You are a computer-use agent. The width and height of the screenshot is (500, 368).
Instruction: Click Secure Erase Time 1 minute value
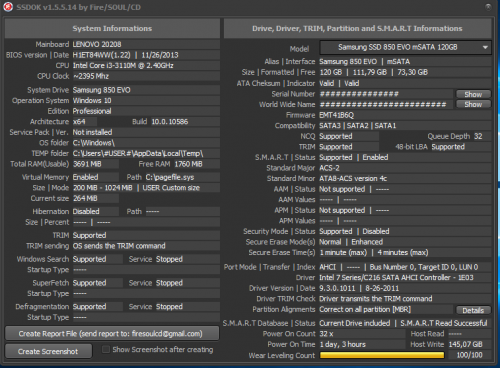pos(343,253)
